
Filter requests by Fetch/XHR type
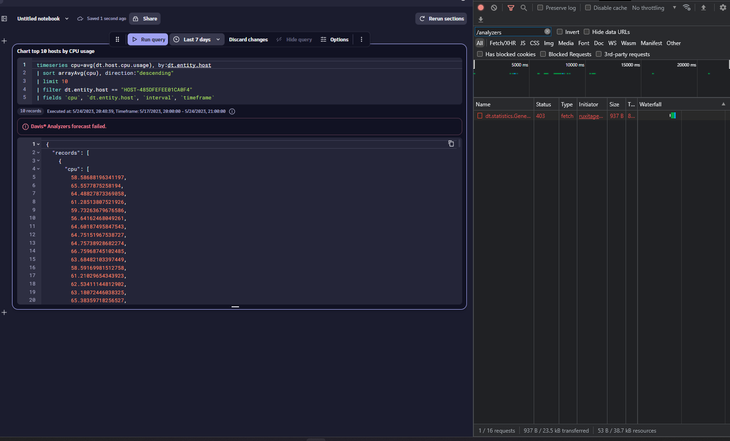[502, 43]
